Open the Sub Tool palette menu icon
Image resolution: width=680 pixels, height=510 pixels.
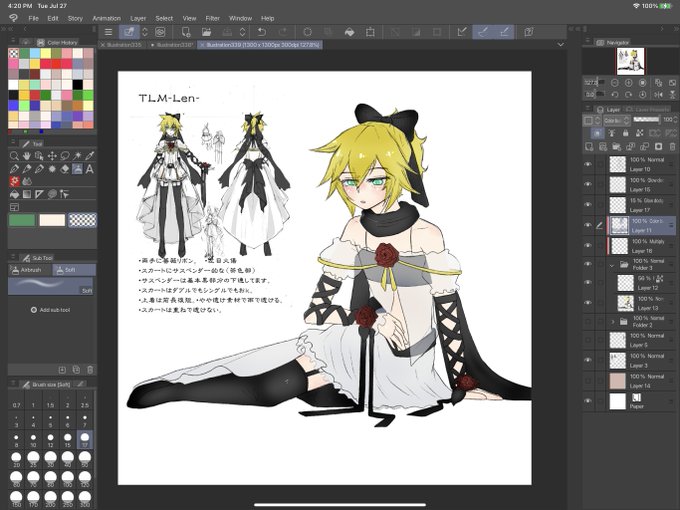coord(13,258)
